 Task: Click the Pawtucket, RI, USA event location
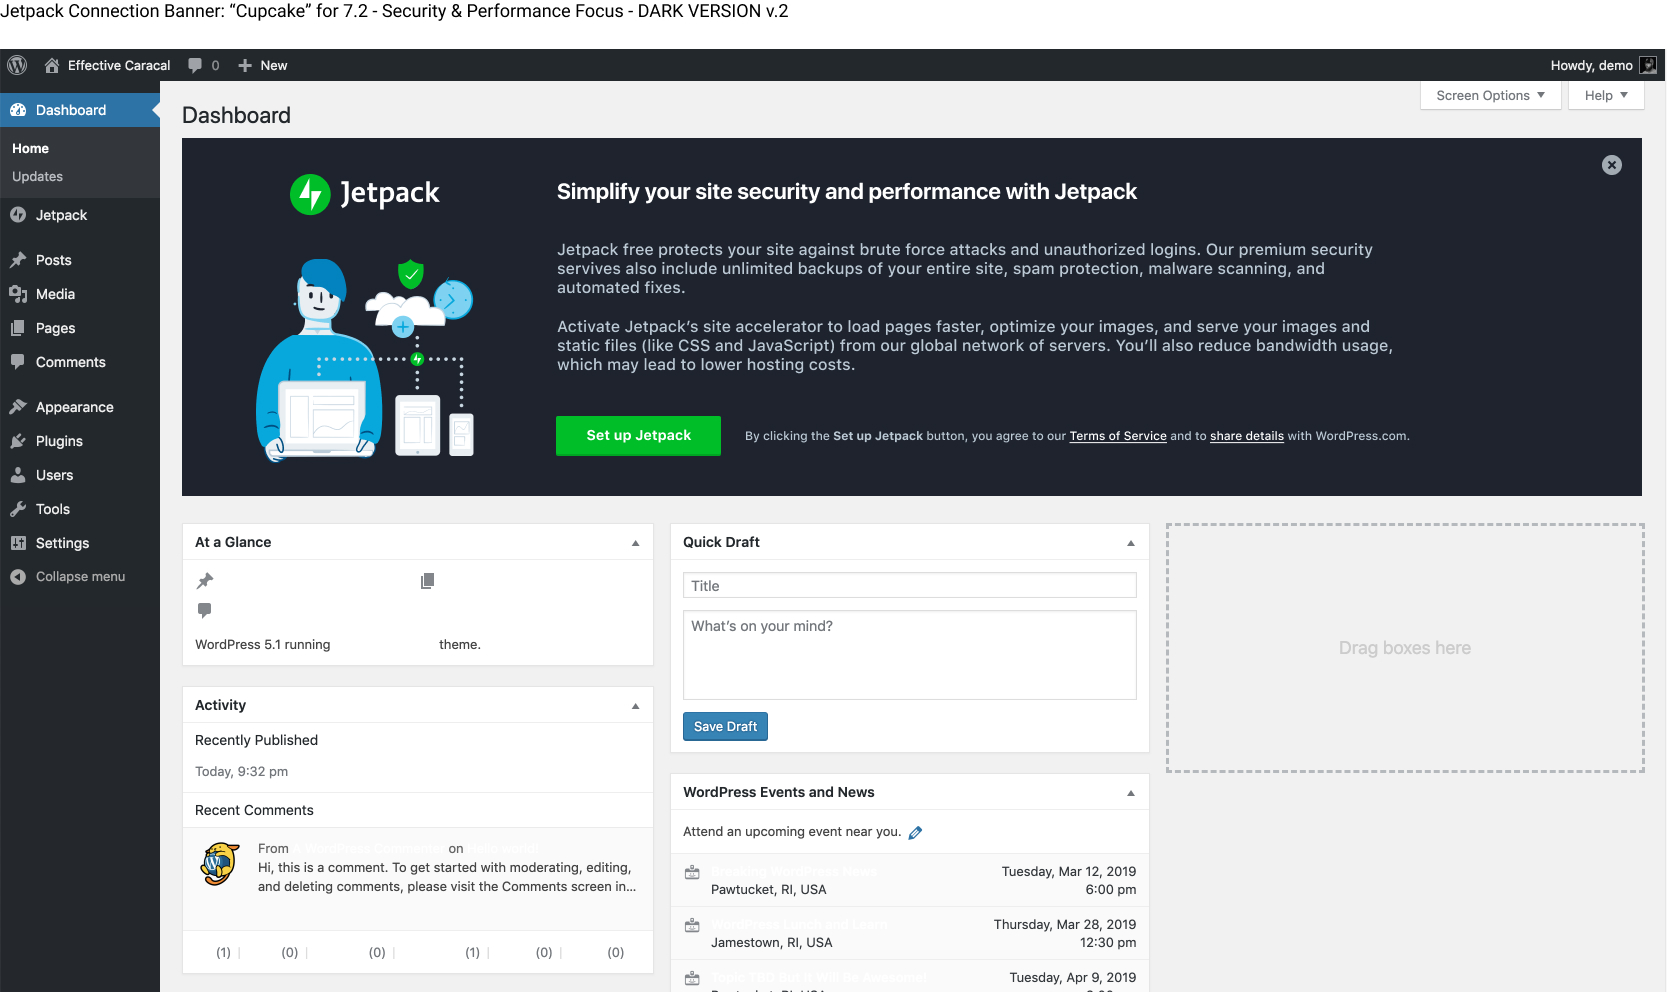tap(769, 890)
